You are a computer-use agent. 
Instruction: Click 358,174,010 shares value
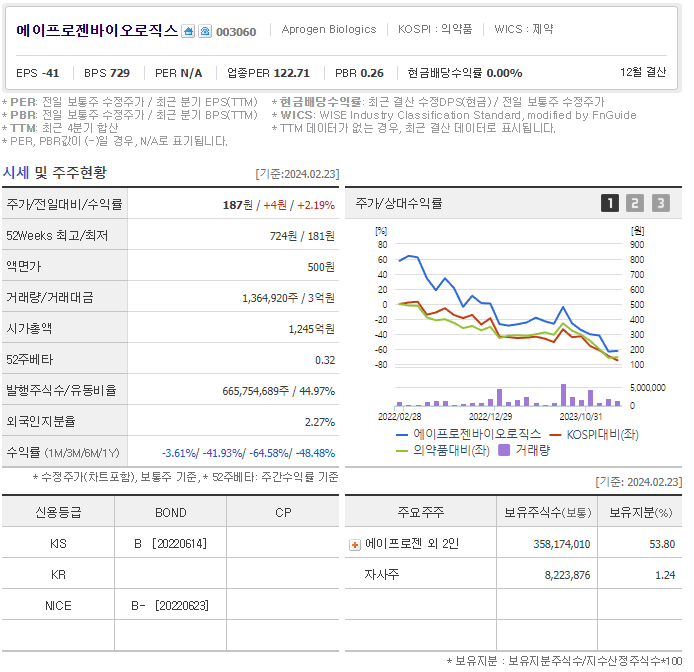coord(562,544)
